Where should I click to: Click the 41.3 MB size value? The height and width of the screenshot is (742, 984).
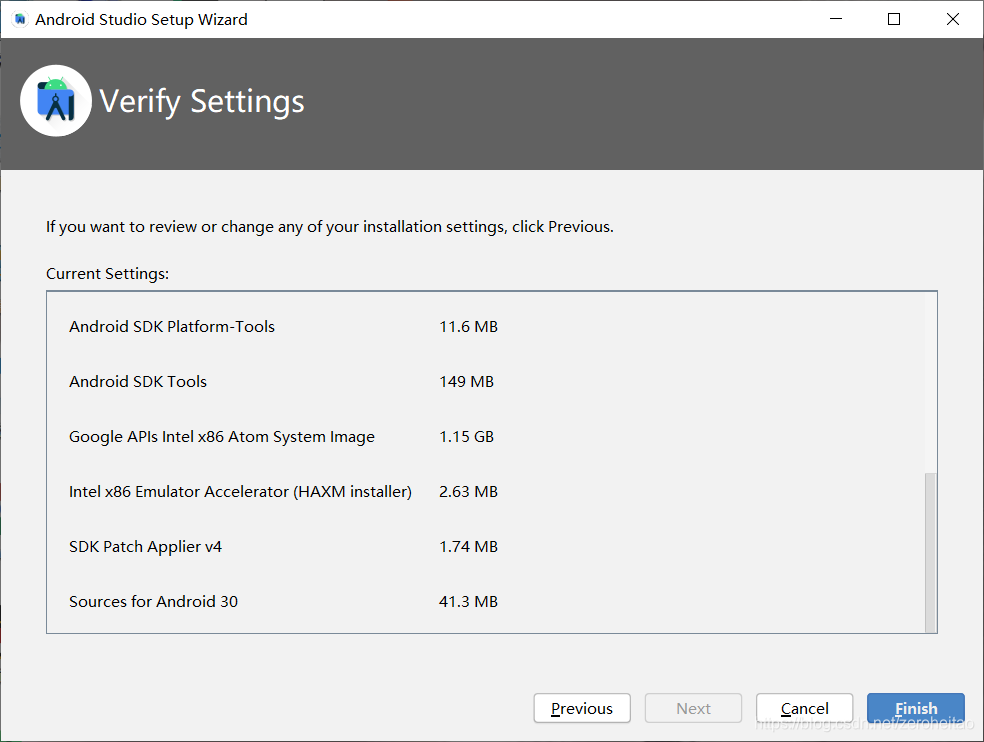pos(466,601)
